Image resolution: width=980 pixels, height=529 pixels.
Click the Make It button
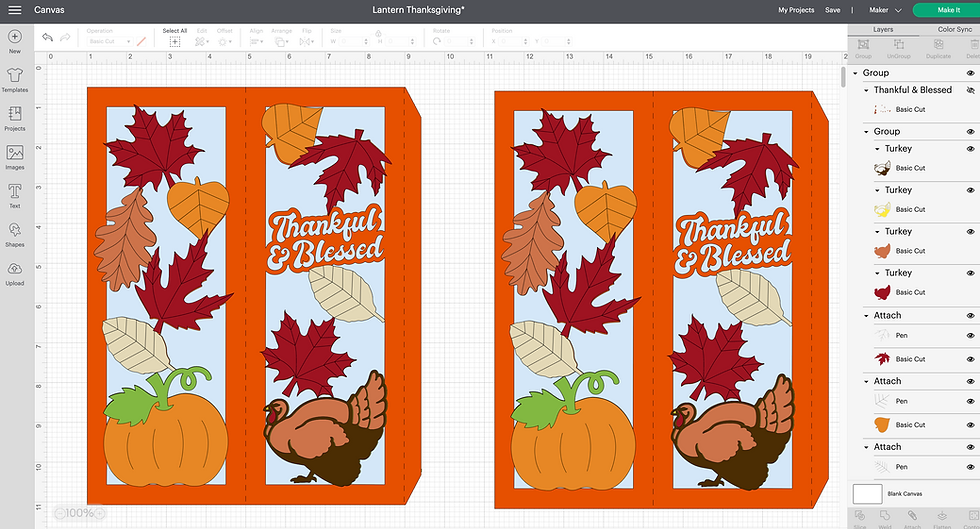pyautogui.click(x=948, y=10)
